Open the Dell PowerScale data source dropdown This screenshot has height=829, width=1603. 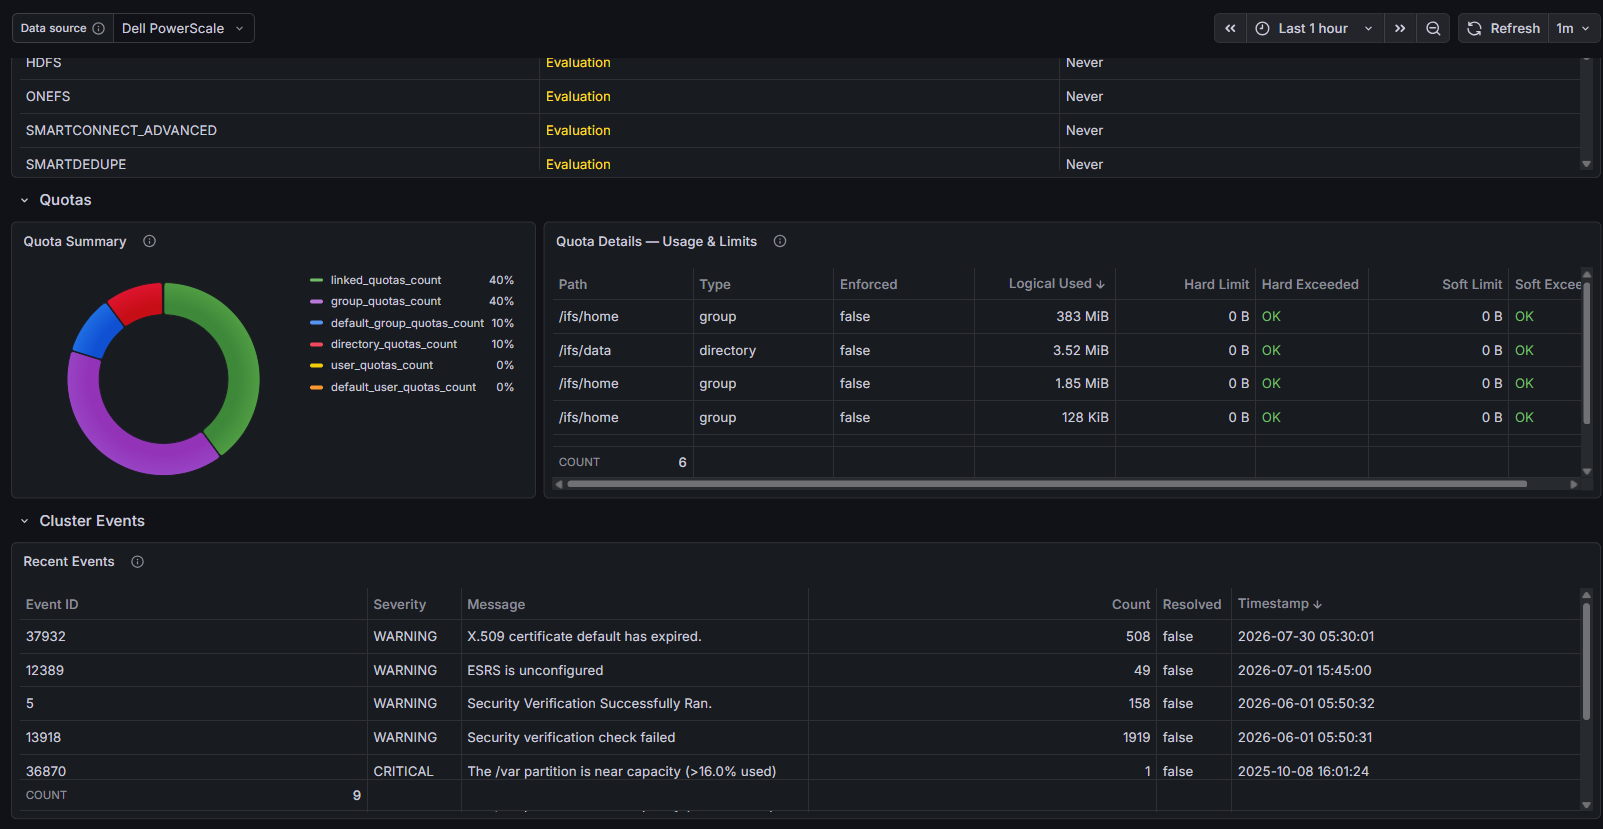[x=184, y=28]
